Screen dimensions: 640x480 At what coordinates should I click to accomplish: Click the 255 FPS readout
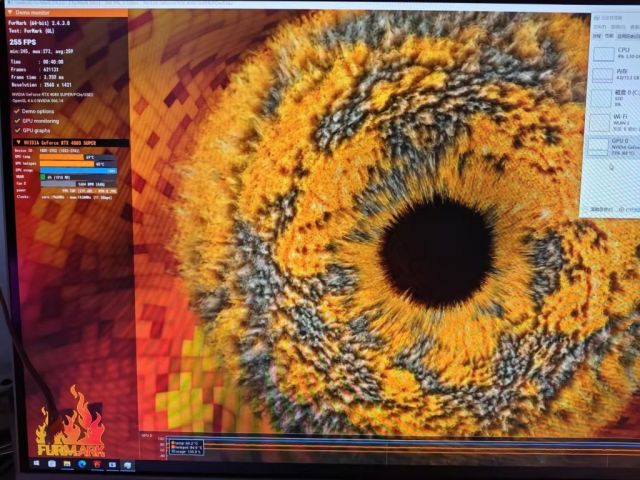click(x=23, y=42)
